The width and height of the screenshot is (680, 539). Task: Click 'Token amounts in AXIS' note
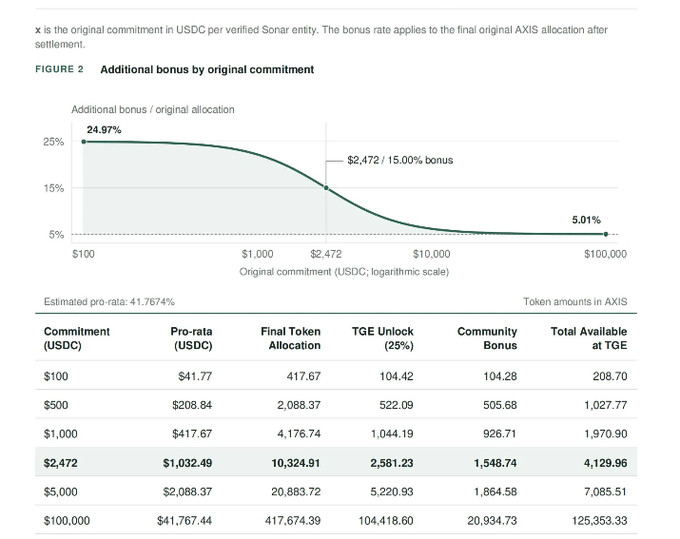(575, 302)
